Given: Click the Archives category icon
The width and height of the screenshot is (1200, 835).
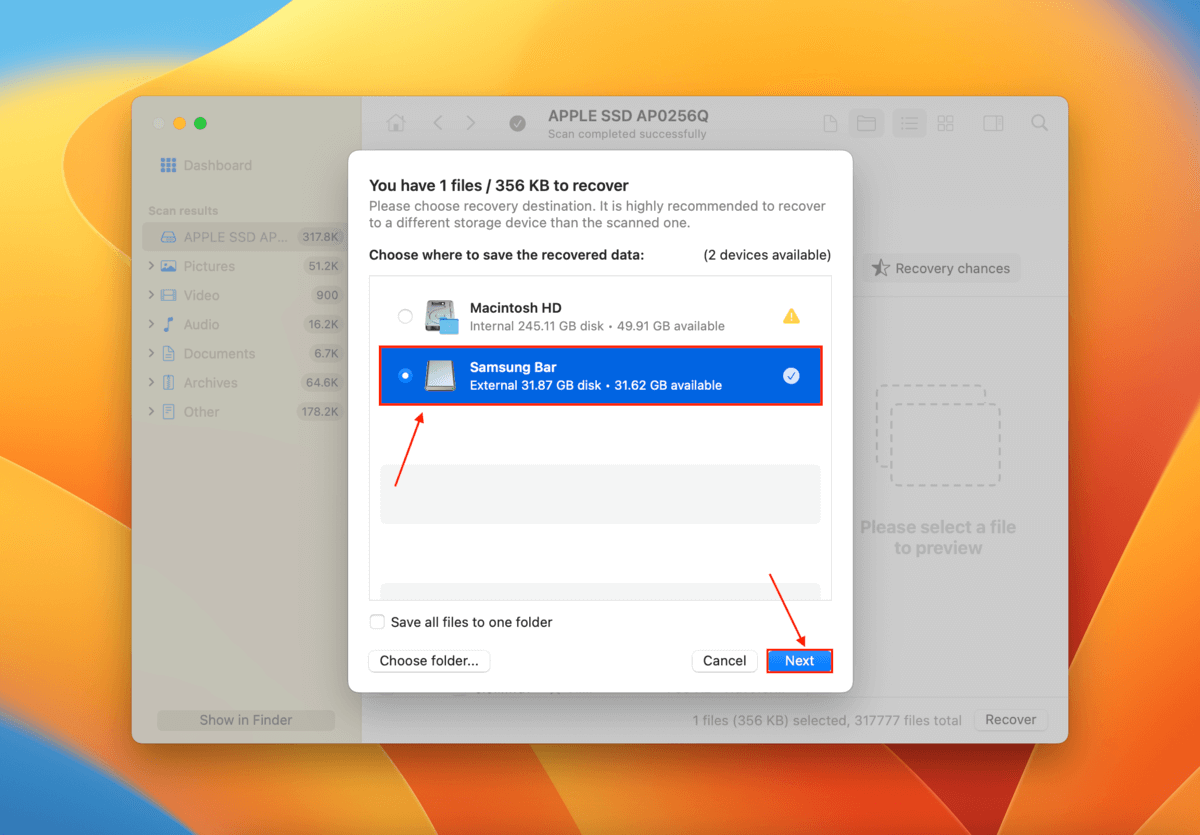Looking at the screenshot, I should point(168,382).
